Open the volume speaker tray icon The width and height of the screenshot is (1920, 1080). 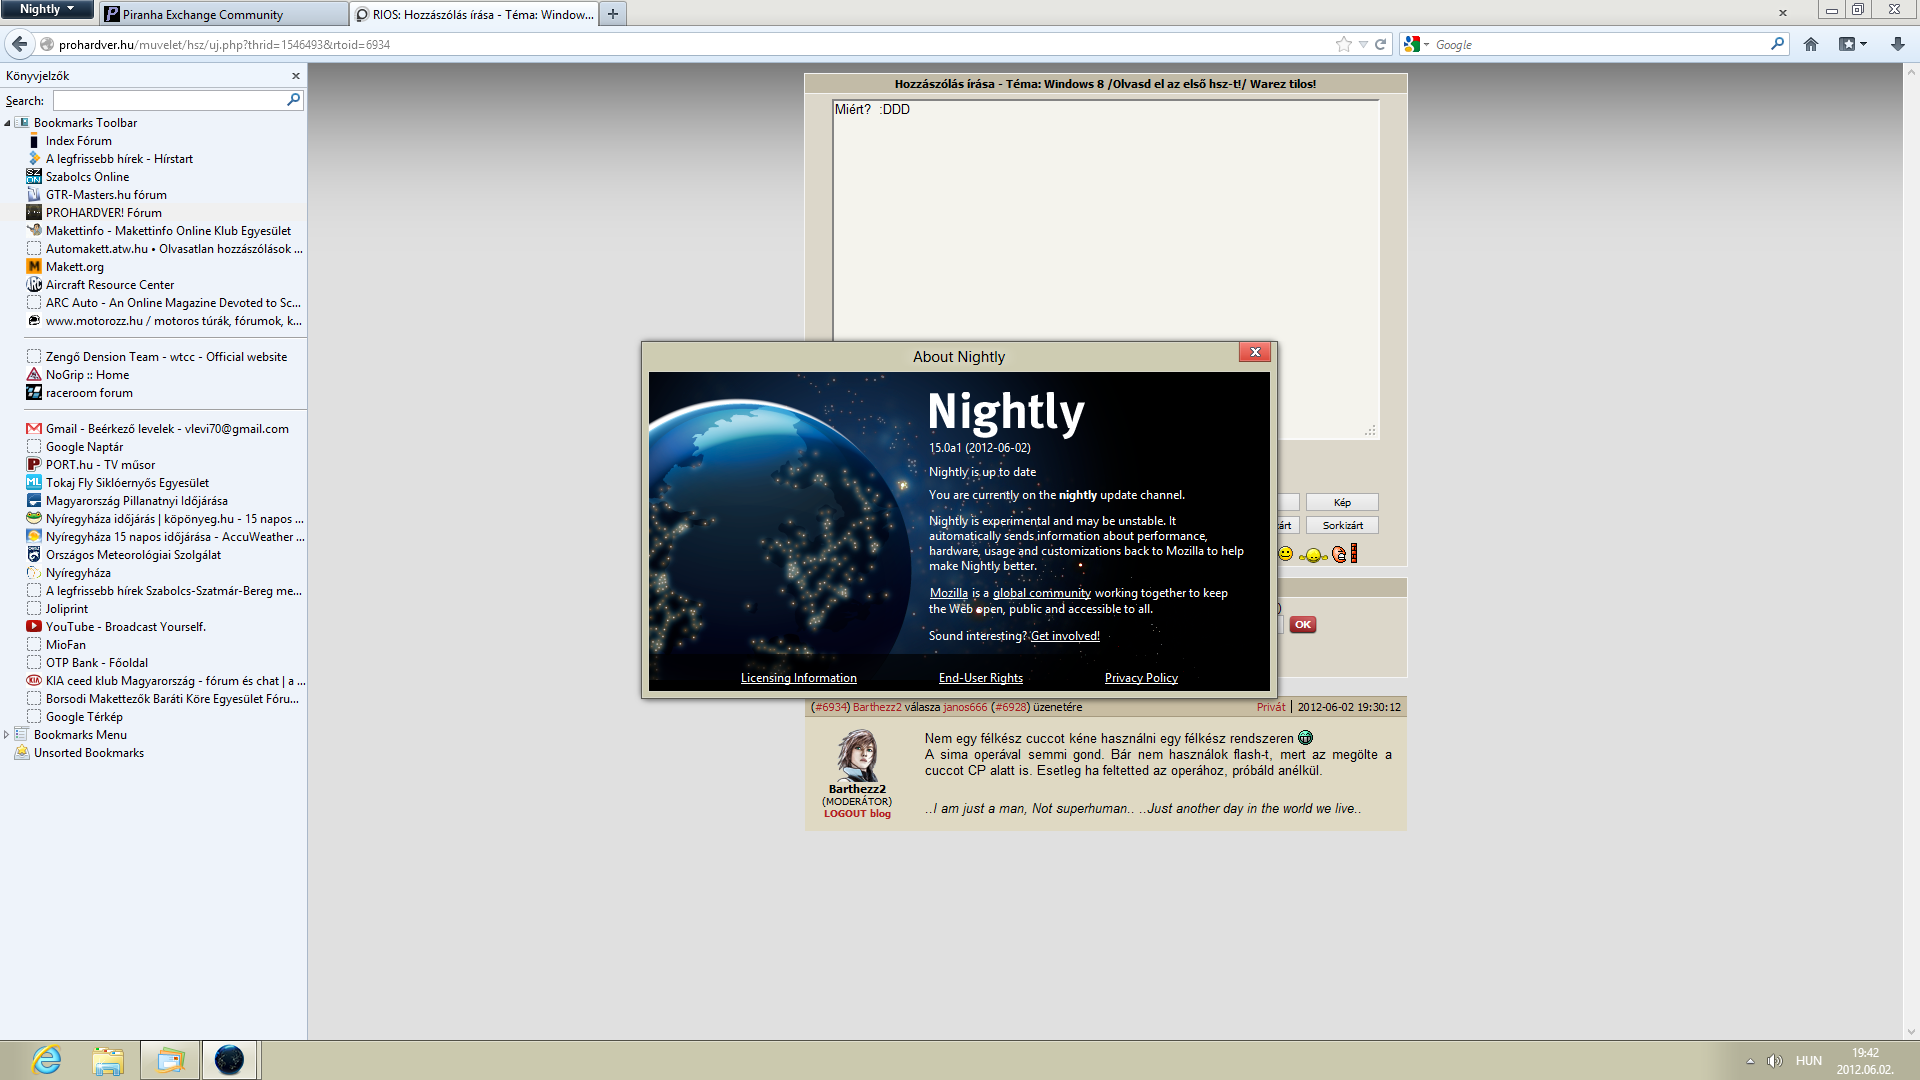pyautogui.click(x=1774, y=1061)
